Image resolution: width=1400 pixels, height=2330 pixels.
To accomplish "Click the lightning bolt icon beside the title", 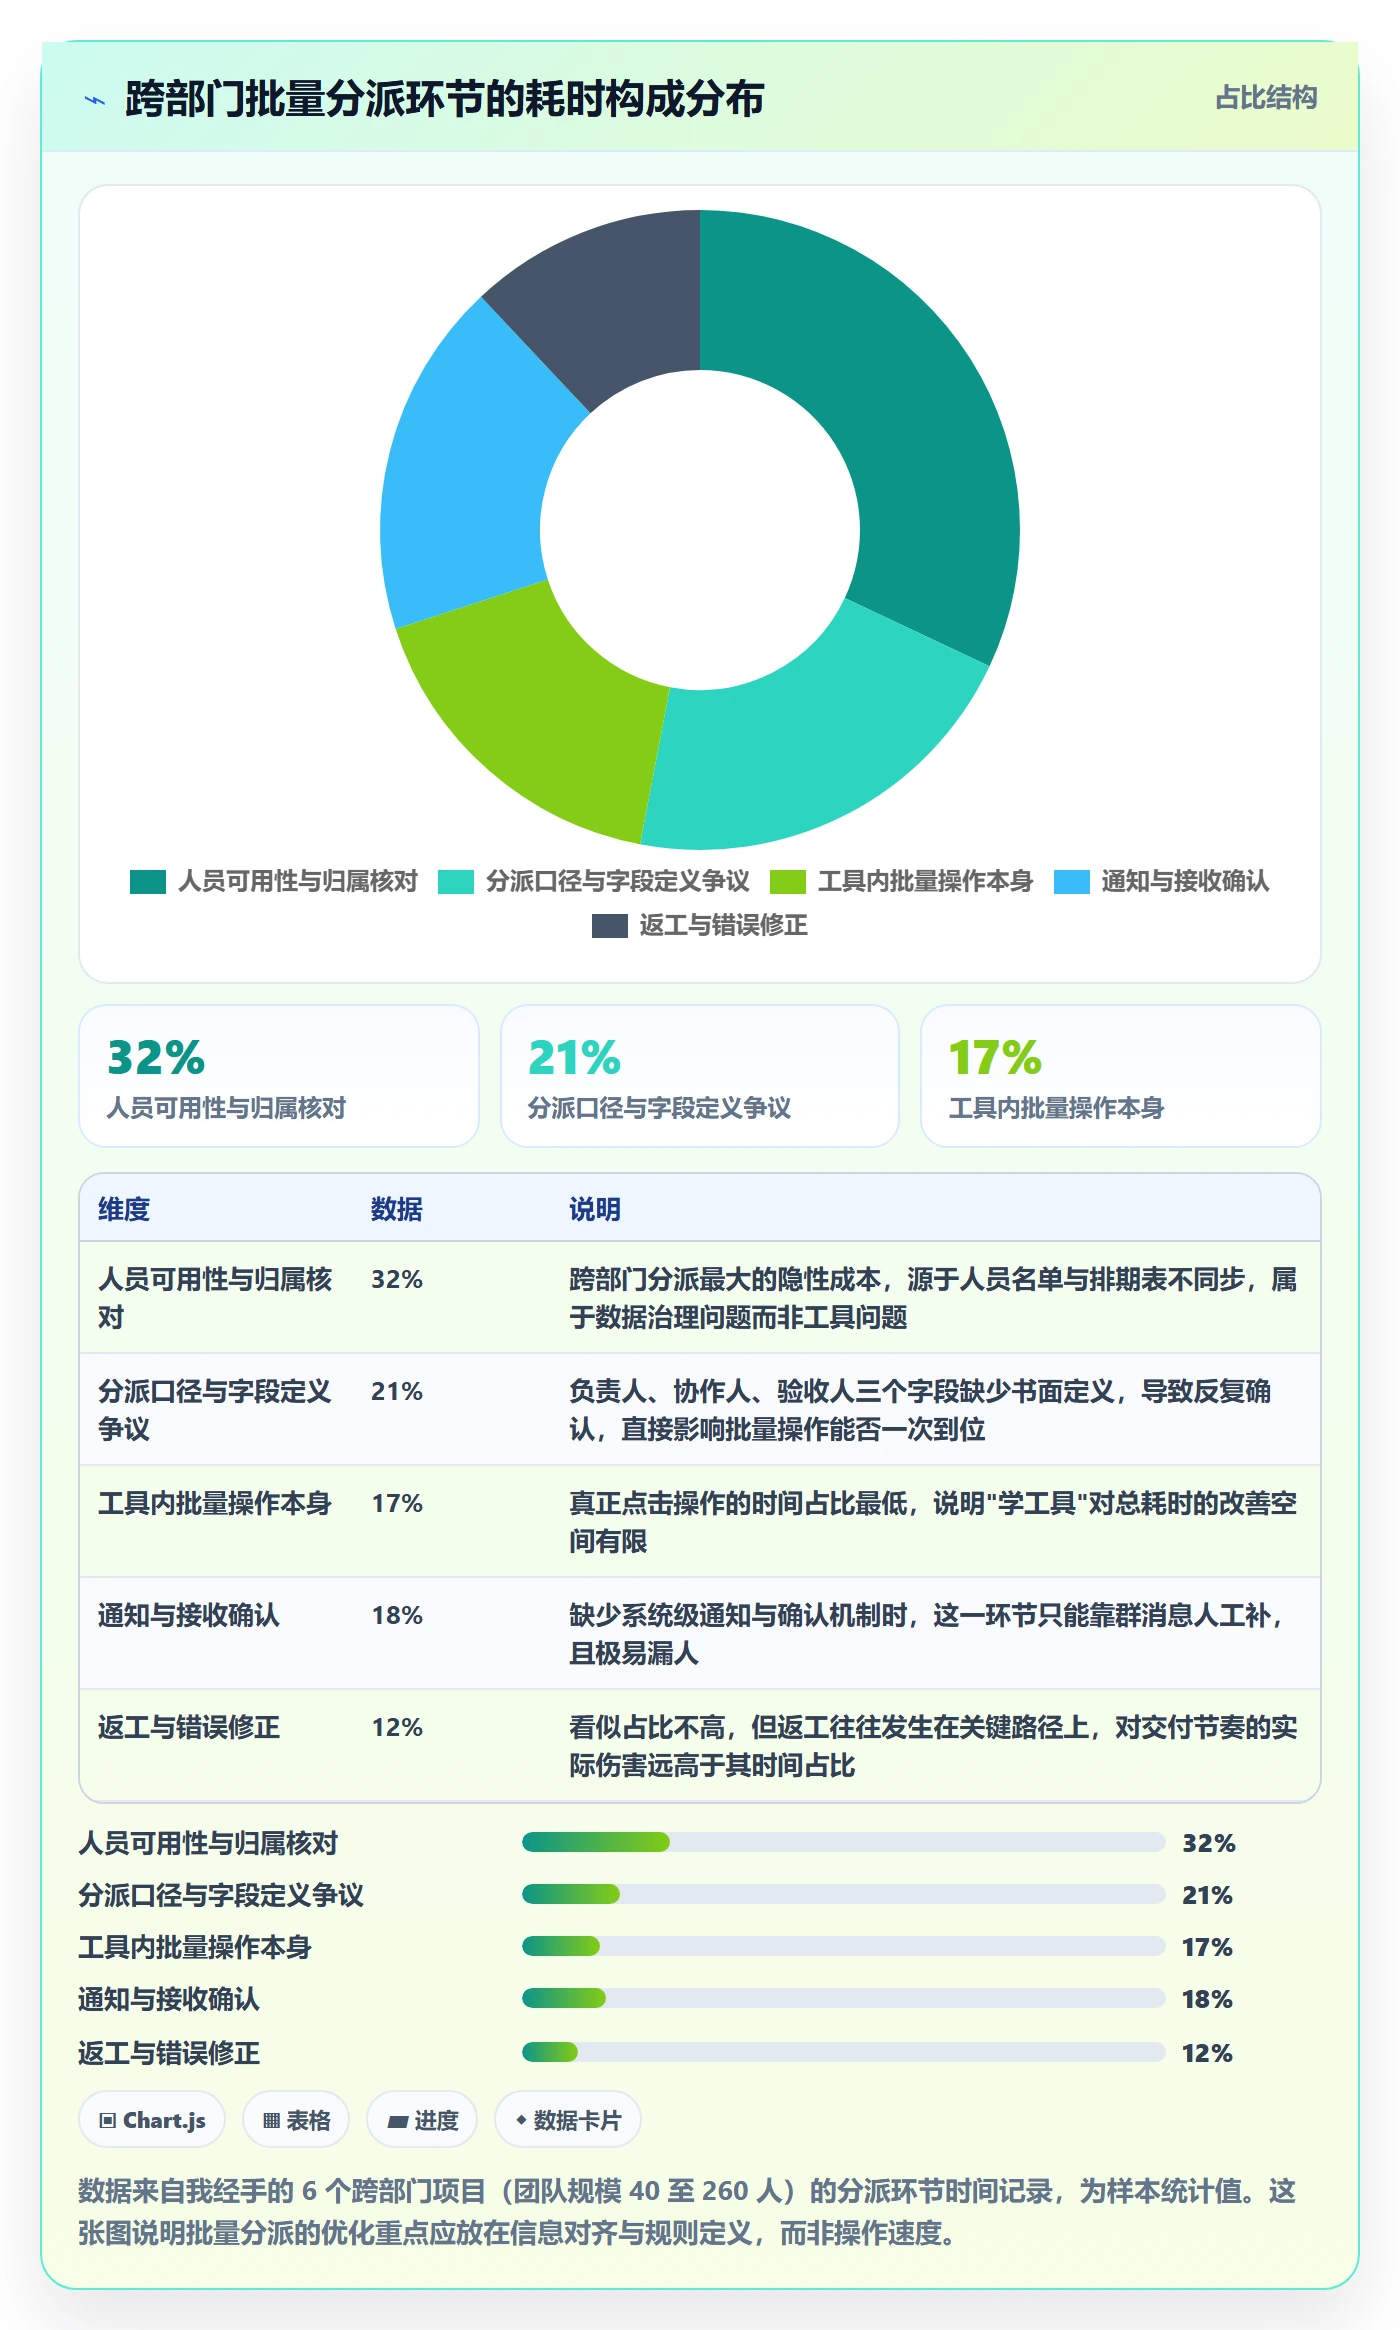I will pyautogui.click(x=95, y=100).
